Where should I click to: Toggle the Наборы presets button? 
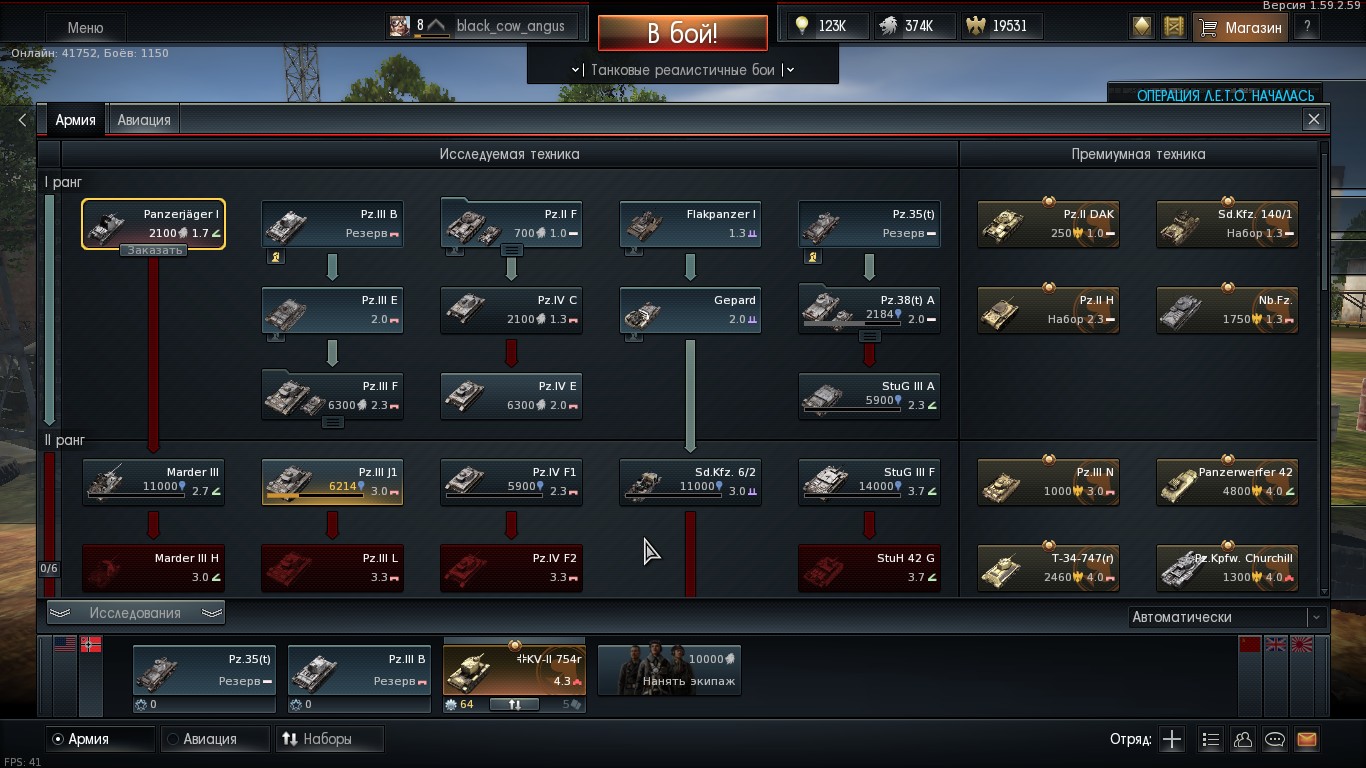coord(330,739)
